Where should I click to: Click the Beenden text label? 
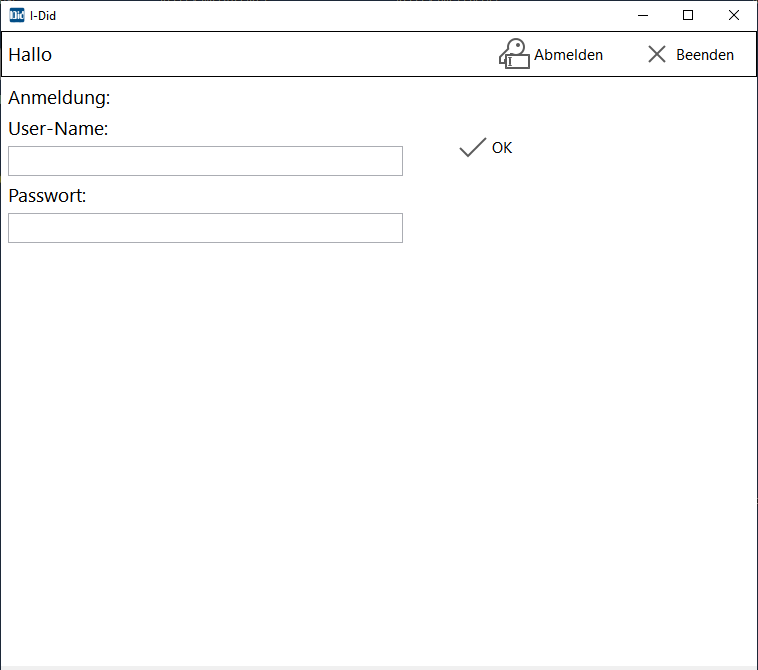[x=704, y=55]
